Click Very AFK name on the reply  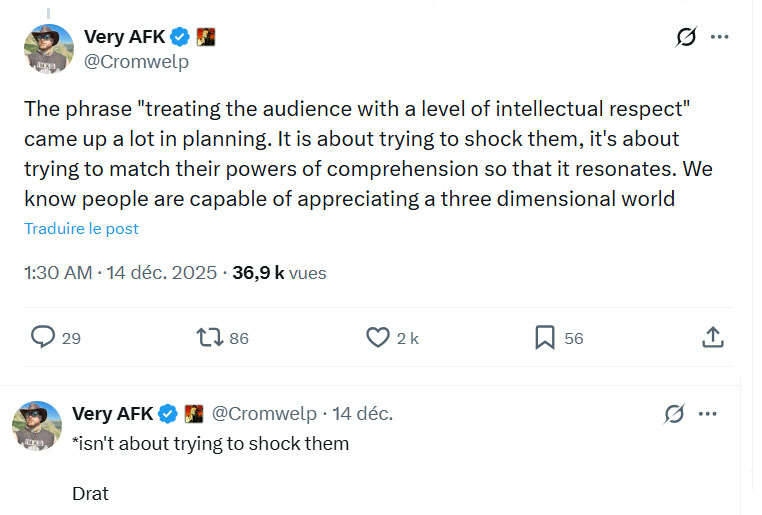[113, 413]
